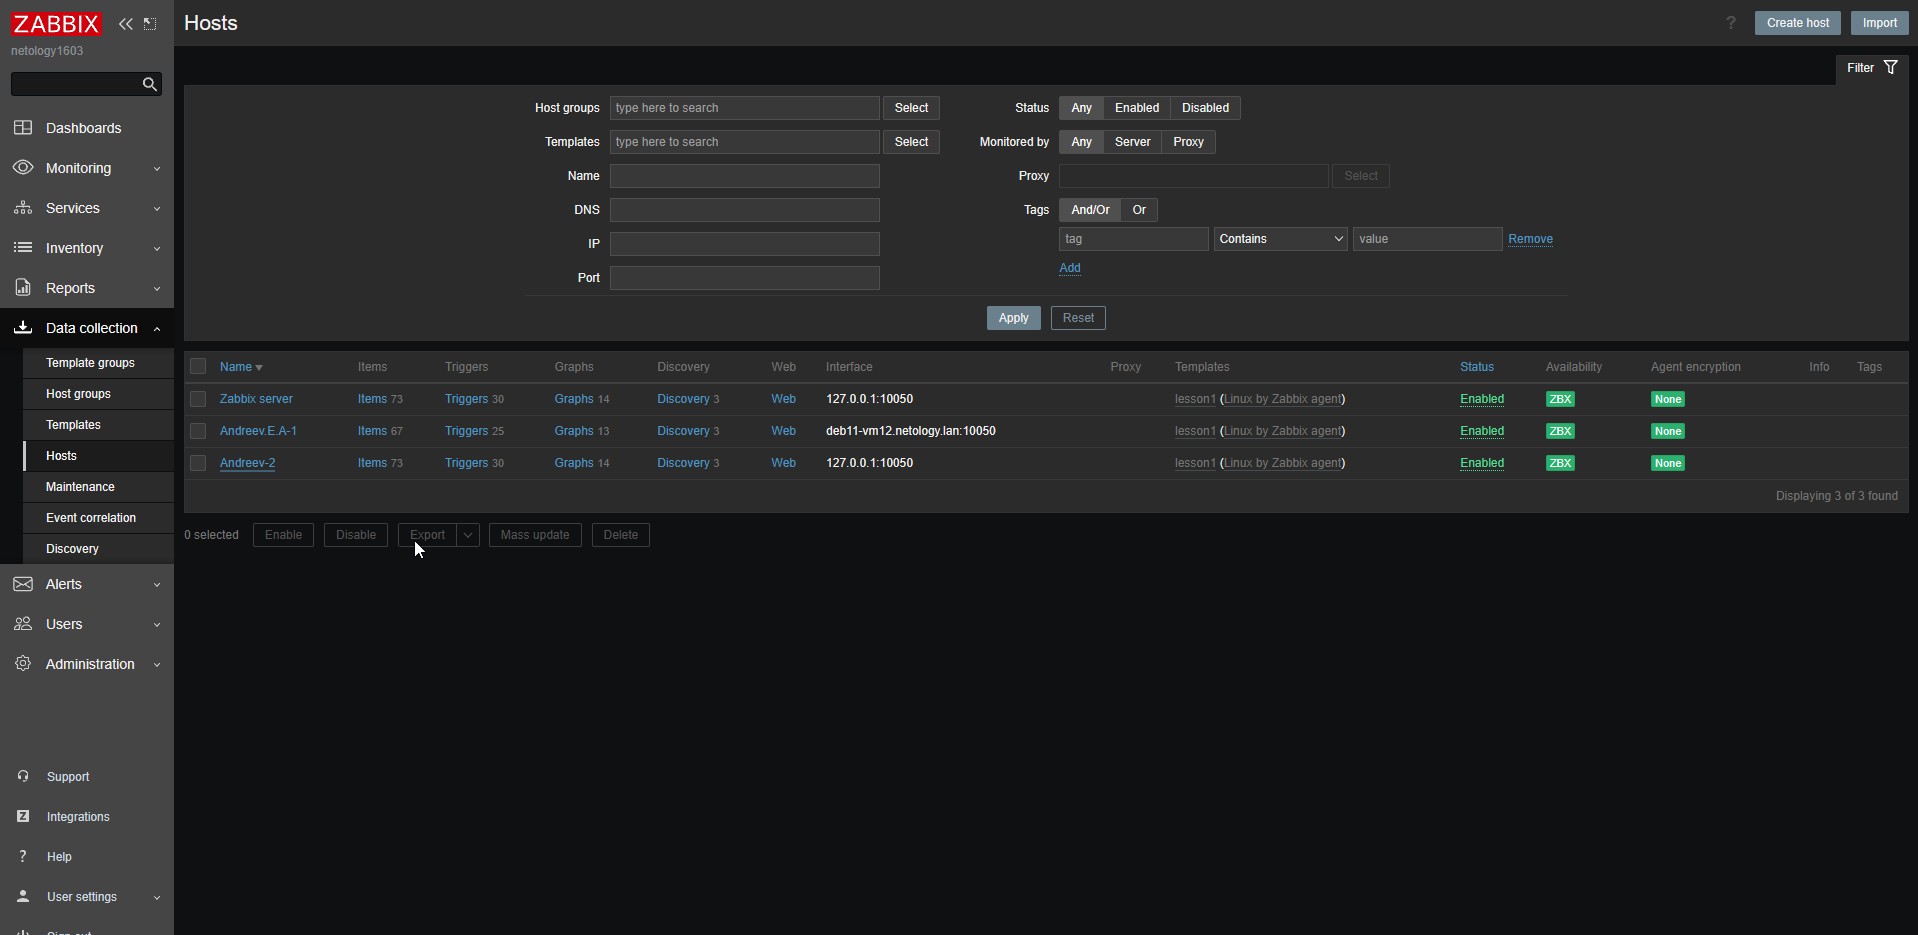Click the ZBX availability badge for Zabbix server
The image size is (1918, 935).
pos(1560,399)
